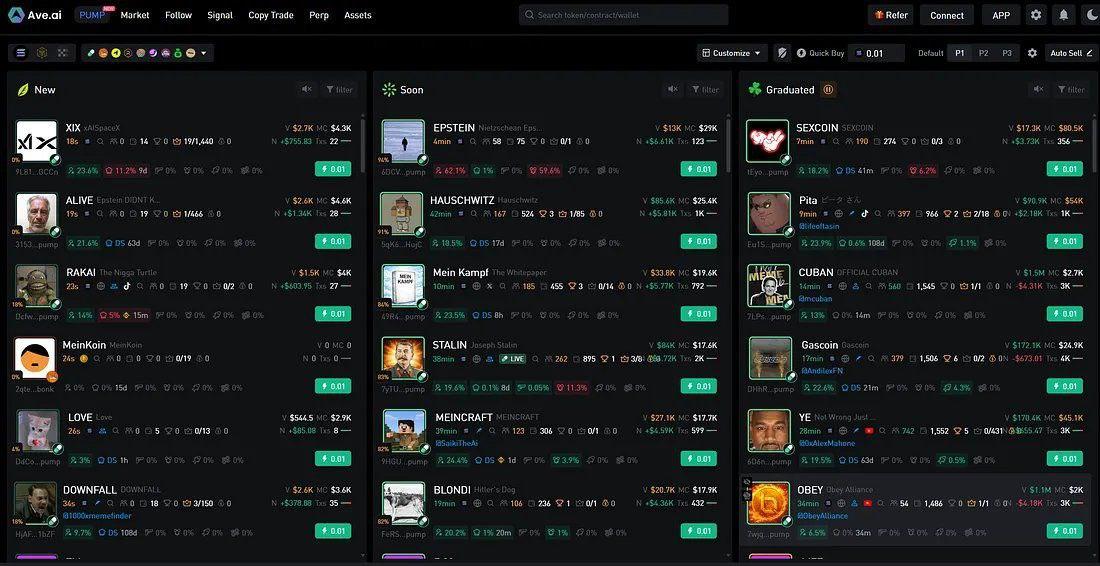Open the Ave.ai home logo
1100x566 pixels.
coord(35,15)
